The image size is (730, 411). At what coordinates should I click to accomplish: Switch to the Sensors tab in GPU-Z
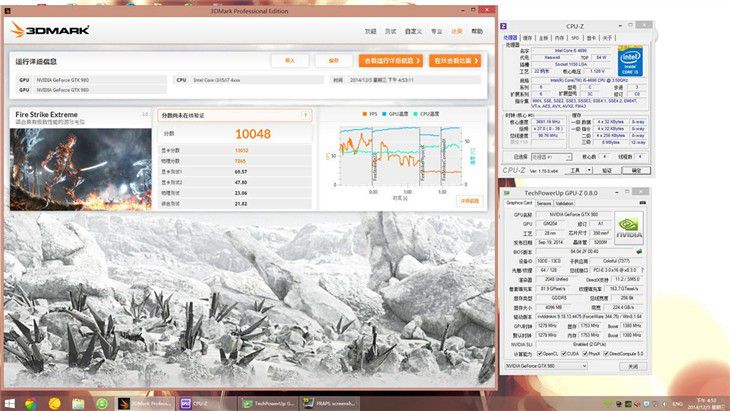click(544, 203)
